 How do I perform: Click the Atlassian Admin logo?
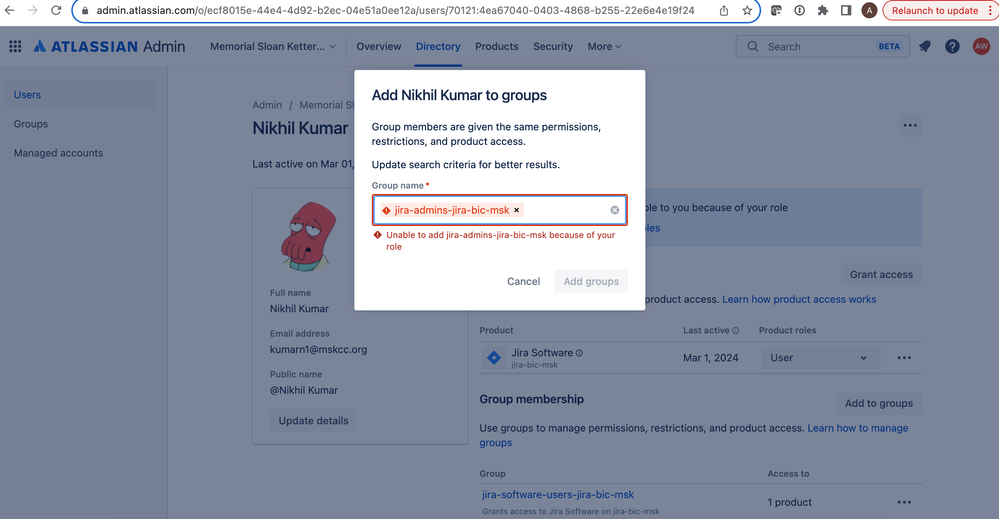110,46
